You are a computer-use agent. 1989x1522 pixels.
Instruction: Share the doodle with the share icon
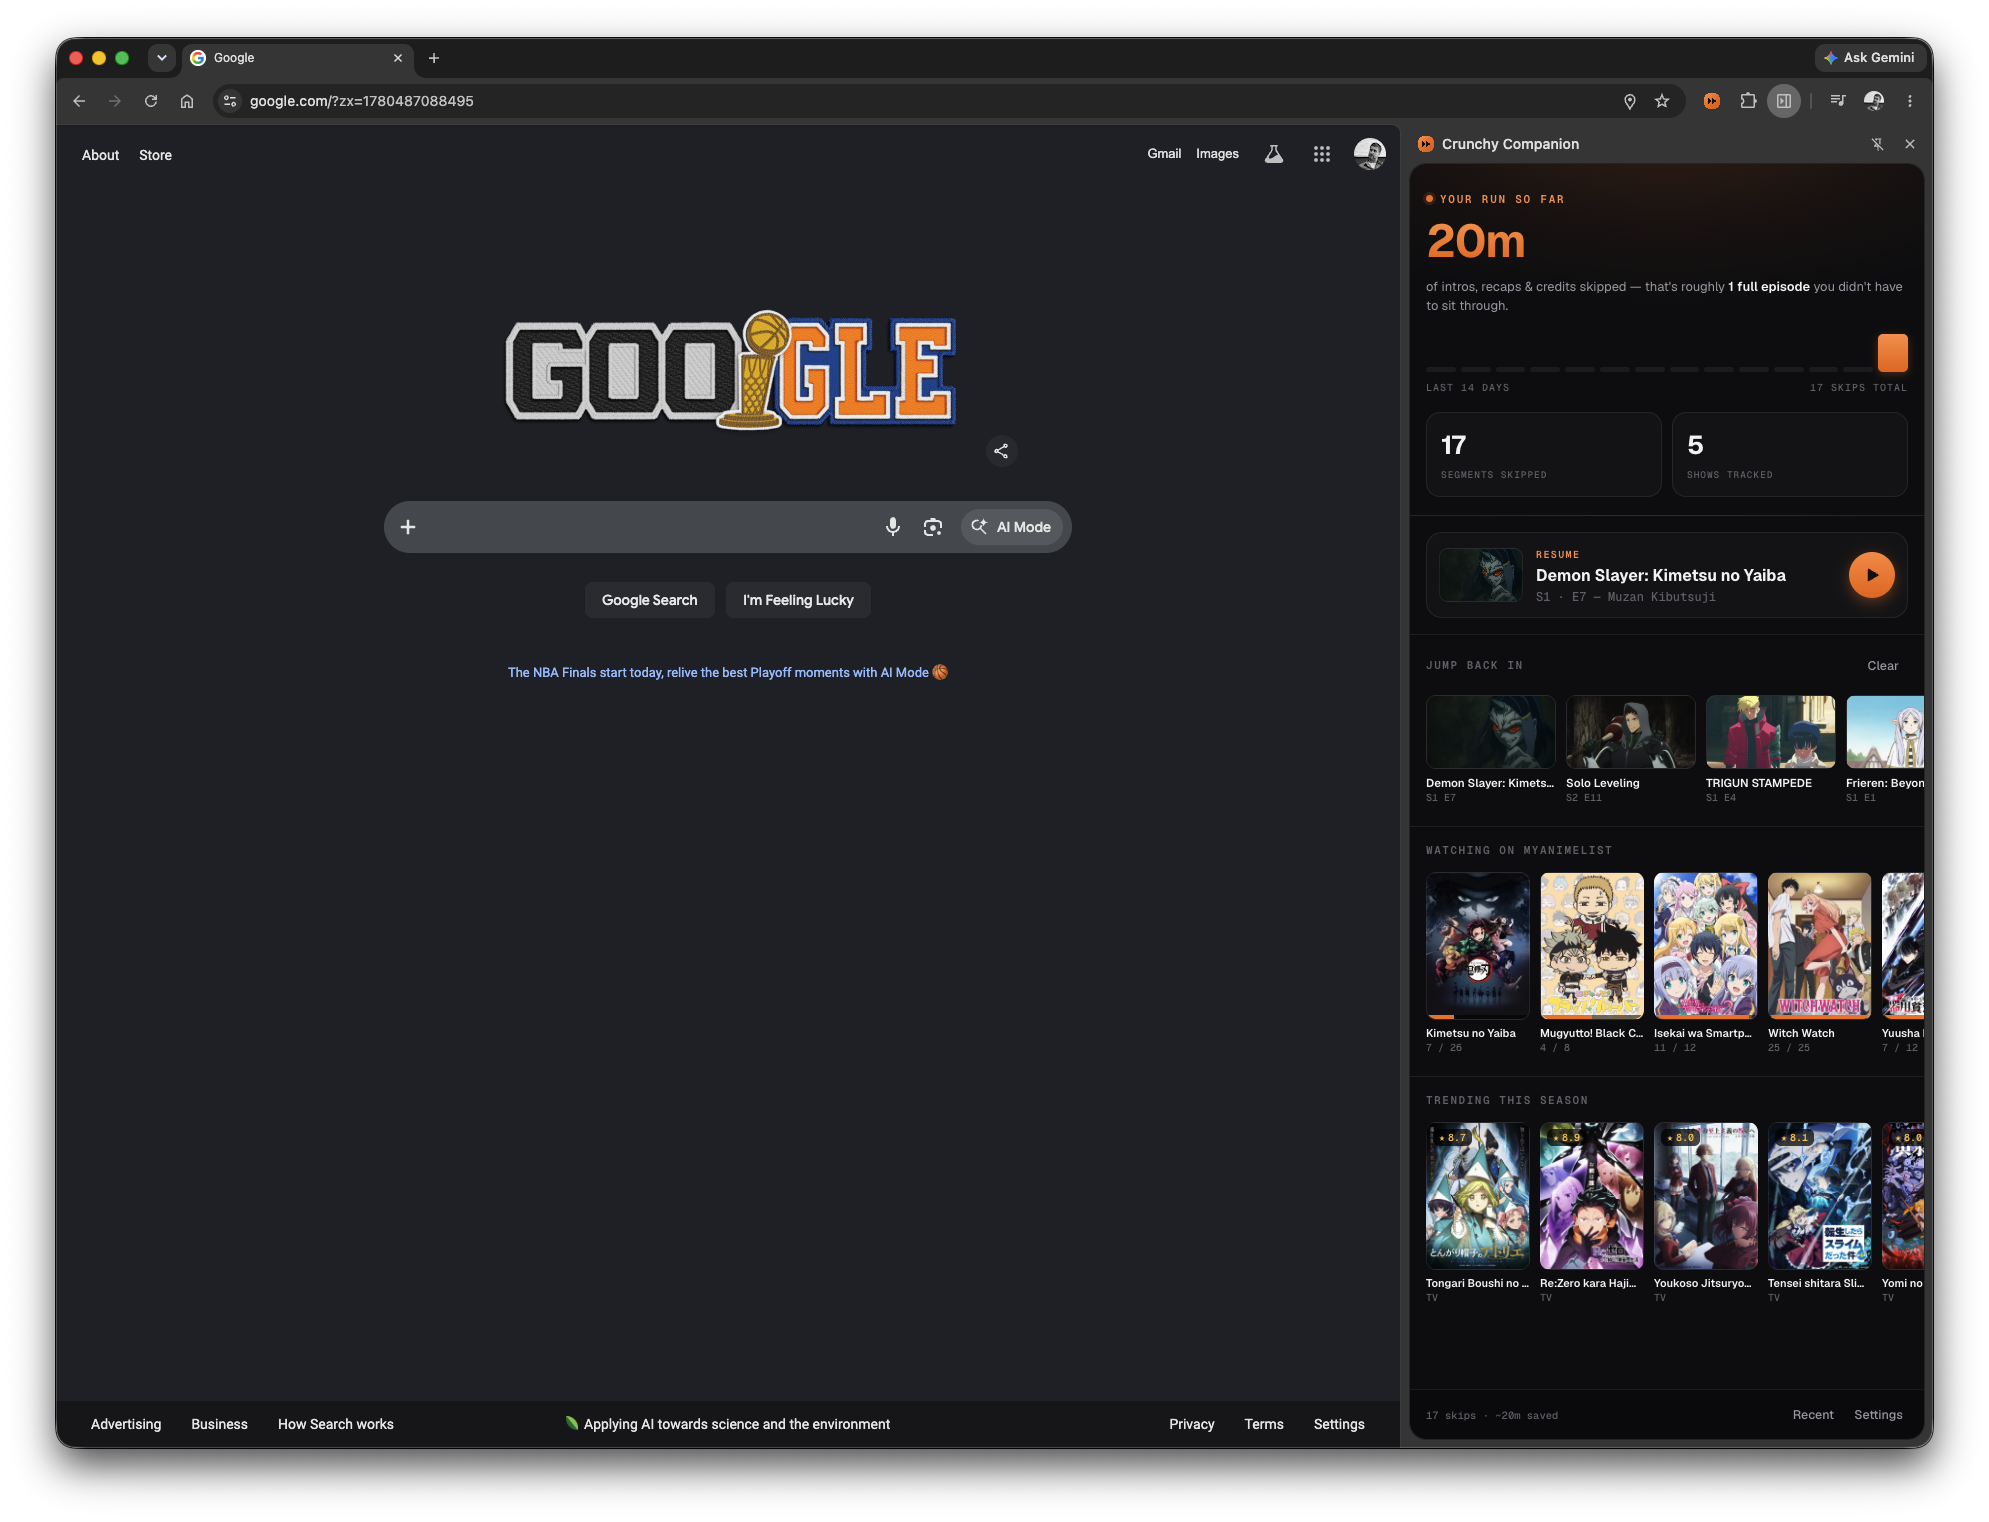1001,451
